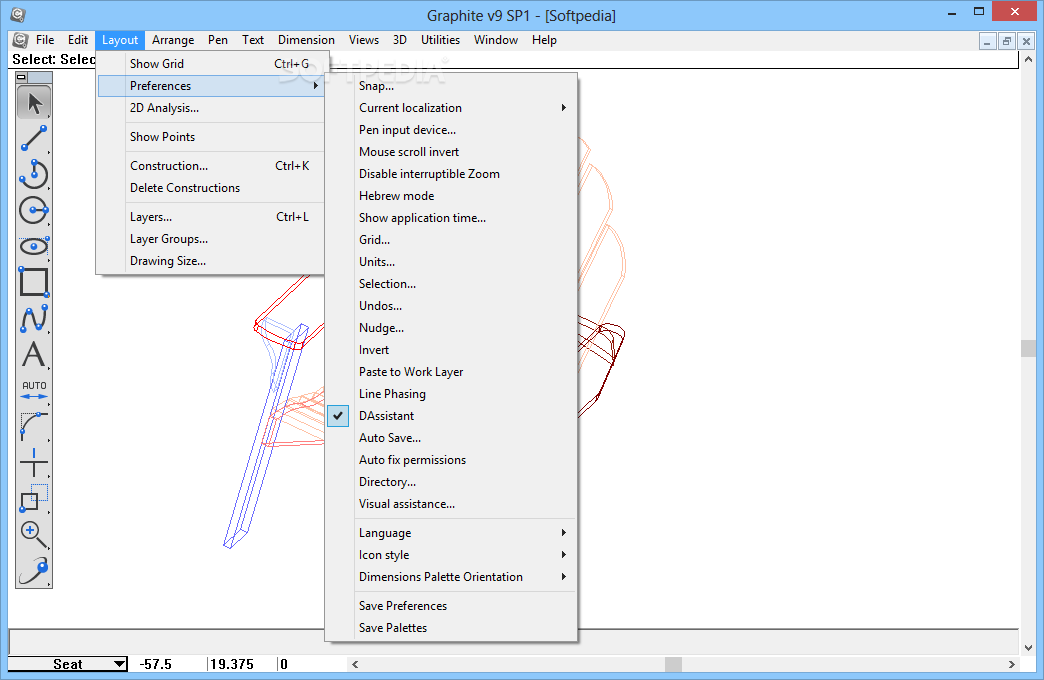The image size is (1044, 680).
Task: Click the vertical scrollbar down arrow
Action: click(1028, 647)
